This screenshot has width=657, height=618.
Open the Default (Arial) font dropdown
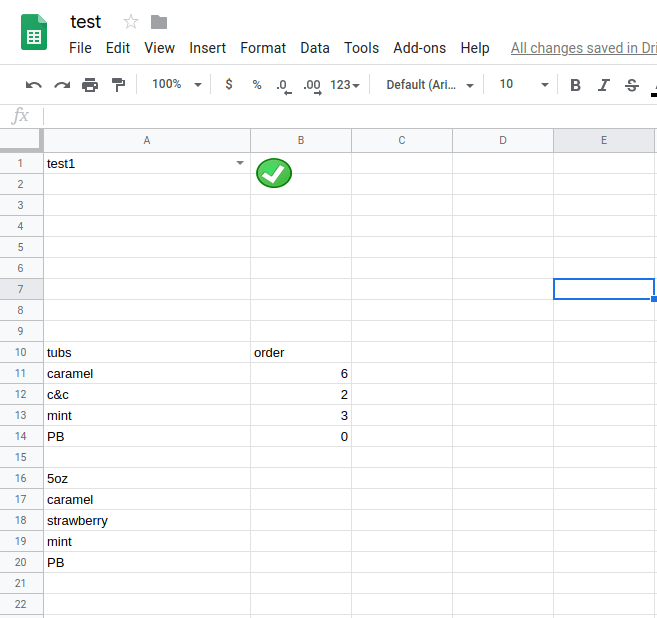[x=430, y=85]
